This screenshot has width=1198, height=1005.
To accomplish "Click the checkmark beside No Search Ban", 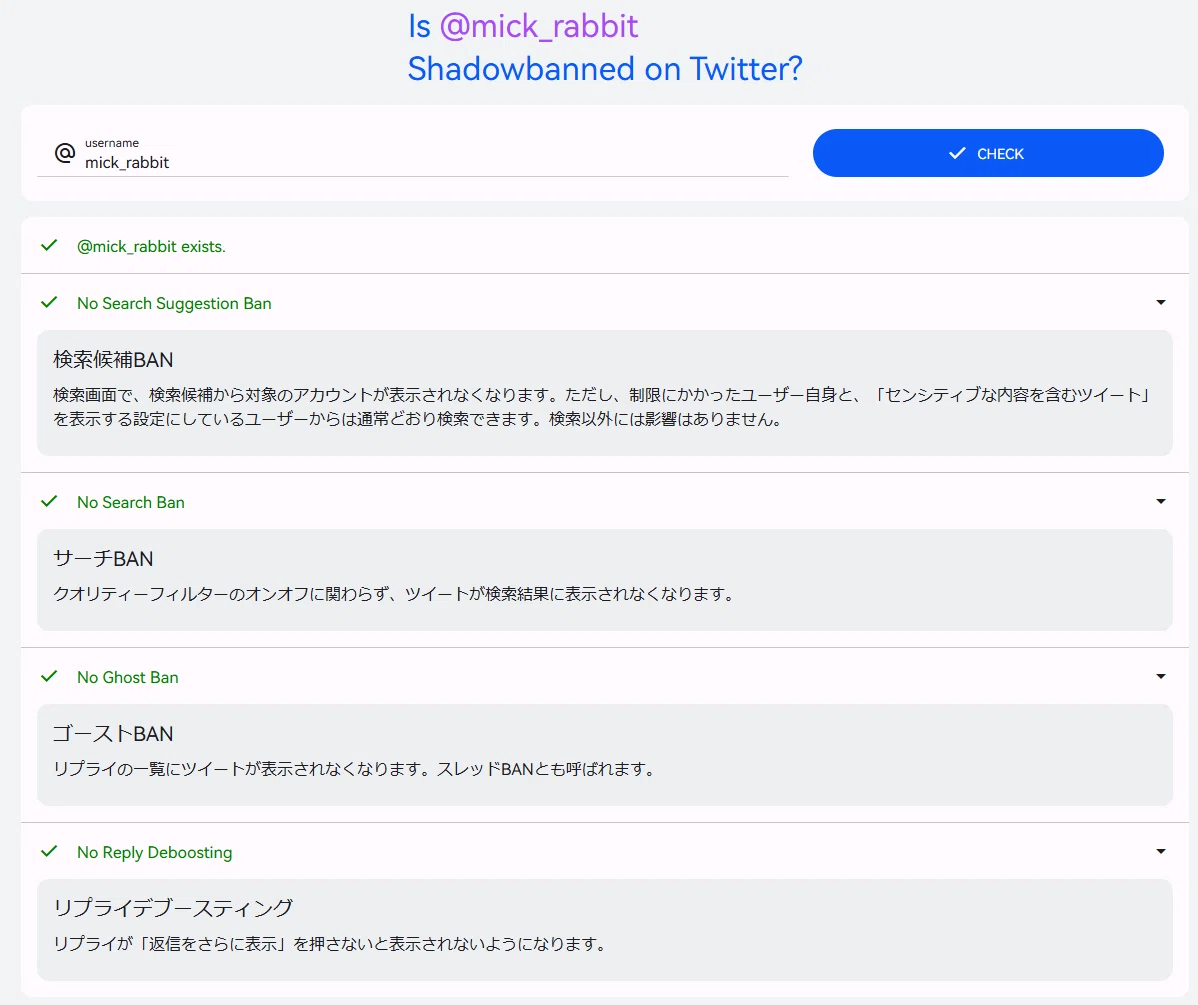I will (x=49, y=501).
